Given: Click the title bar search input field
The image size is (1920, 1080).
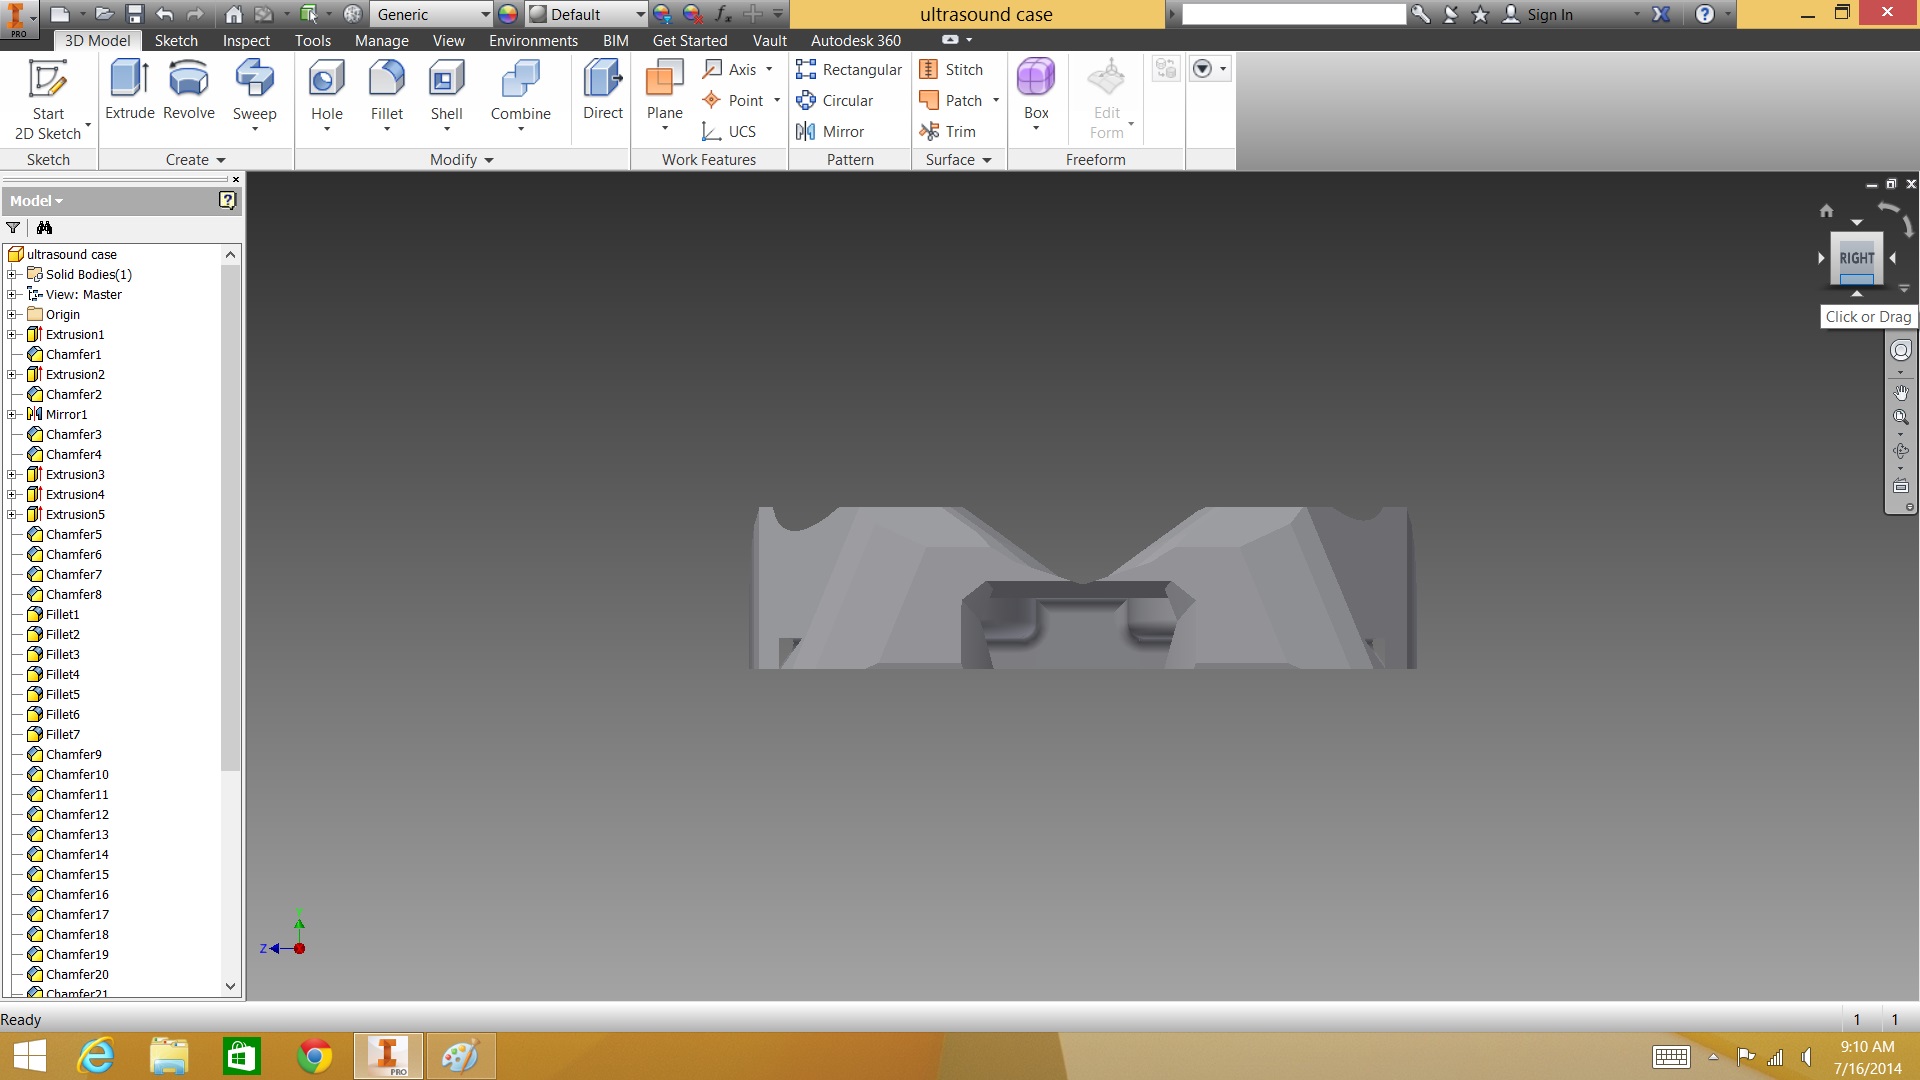Looking at the screenshot, I should (1293, 14).
